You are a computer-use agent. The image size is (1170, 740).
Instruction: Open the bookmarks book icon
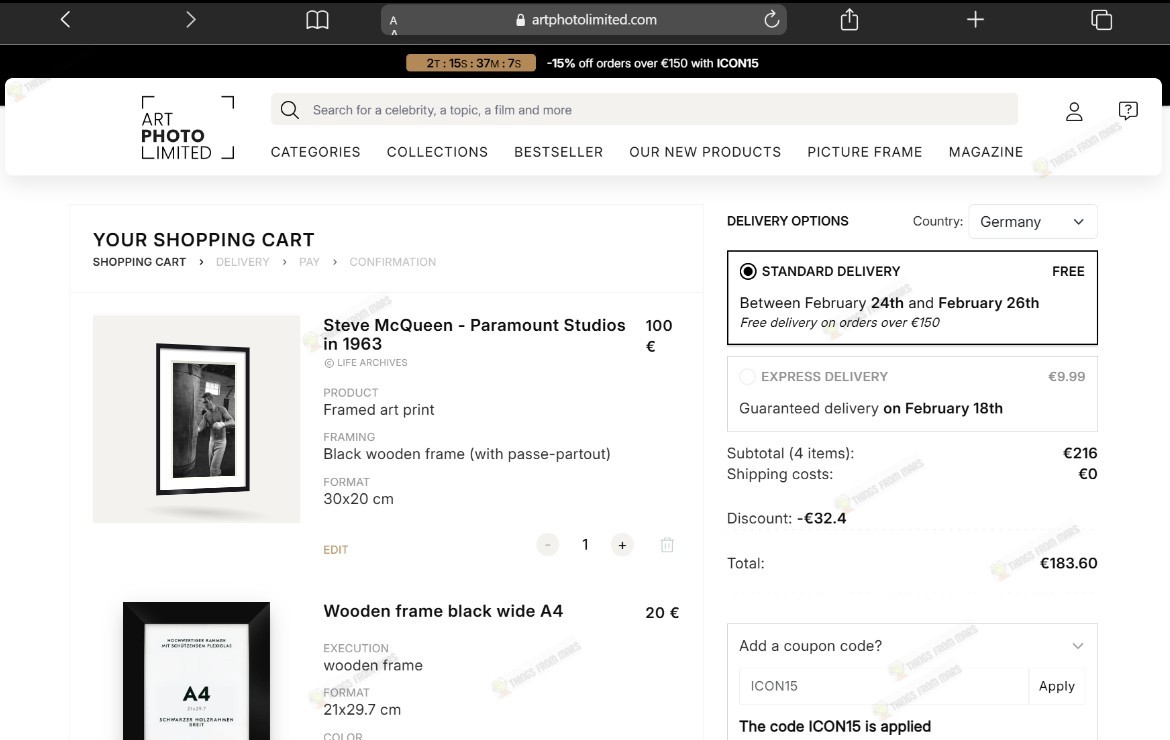pyautogui.click(x=317, y=20)
